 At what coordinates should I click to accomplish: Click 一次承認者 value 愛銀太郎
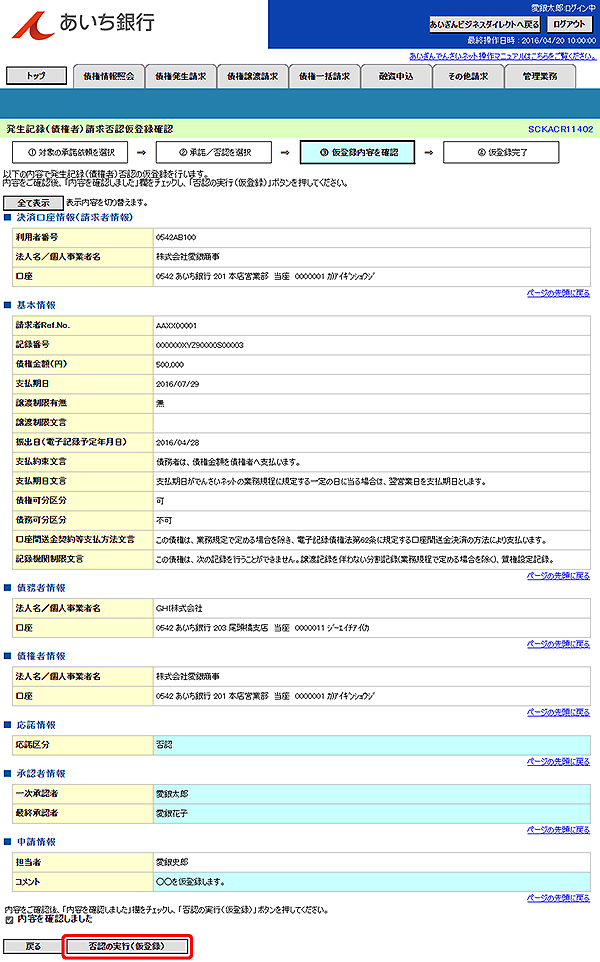click(172, 794)
